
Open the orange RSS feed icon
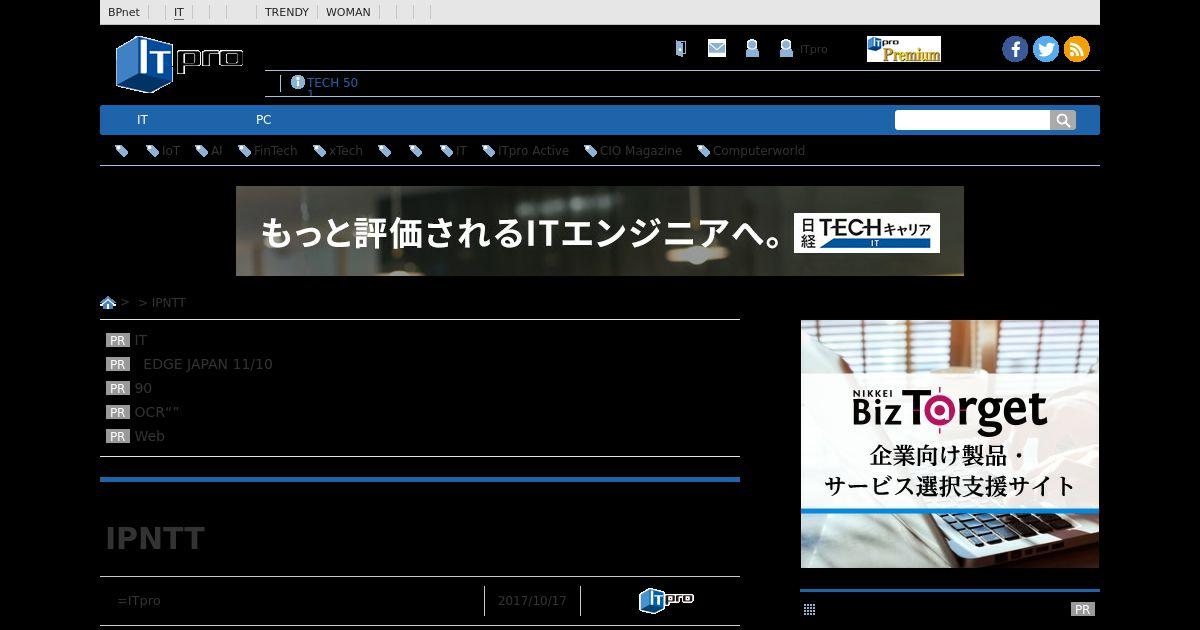pyautogui.click(x=1077, y=49)
